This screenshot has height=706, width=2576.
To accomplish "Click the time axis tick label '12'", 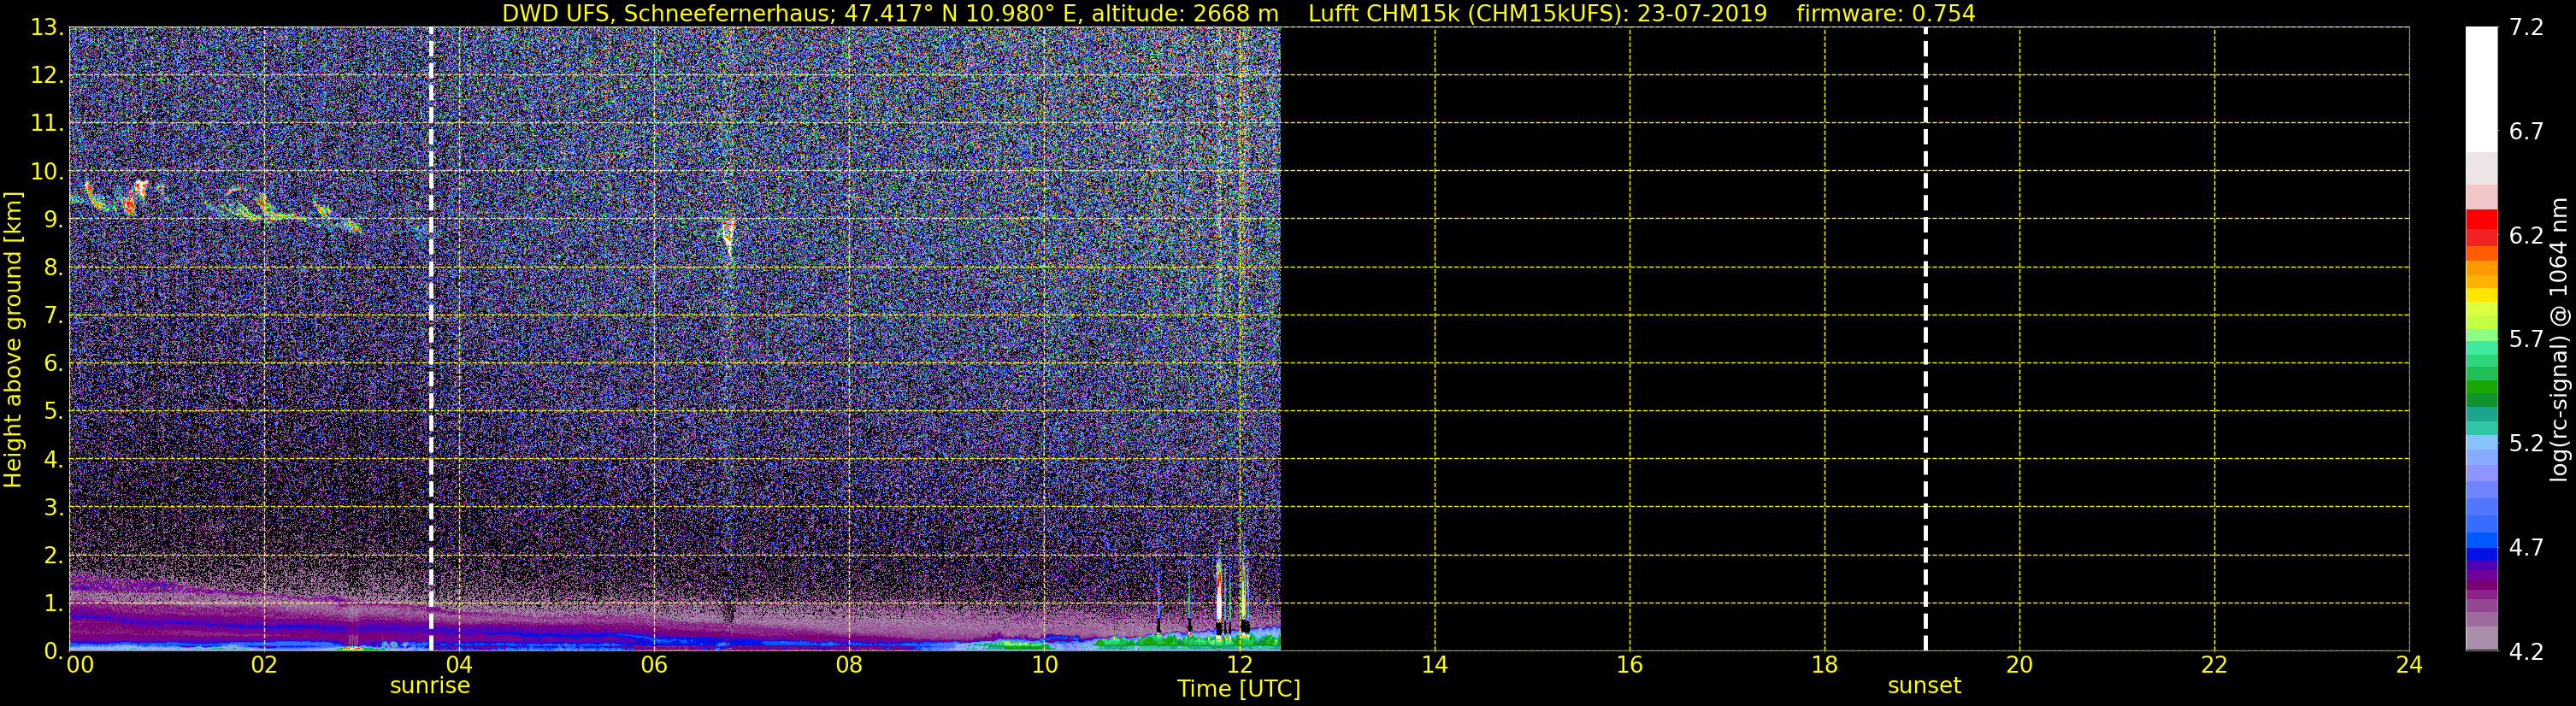I will [x=1239, y=665].
